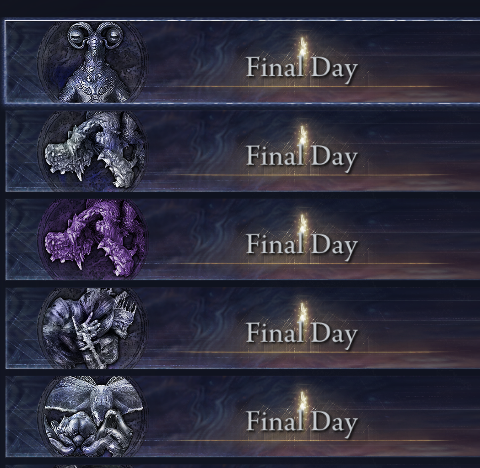Click the golden light beam in the moth creature row
The width and height of the screenshot is (480, 468).
pos(302,403)
